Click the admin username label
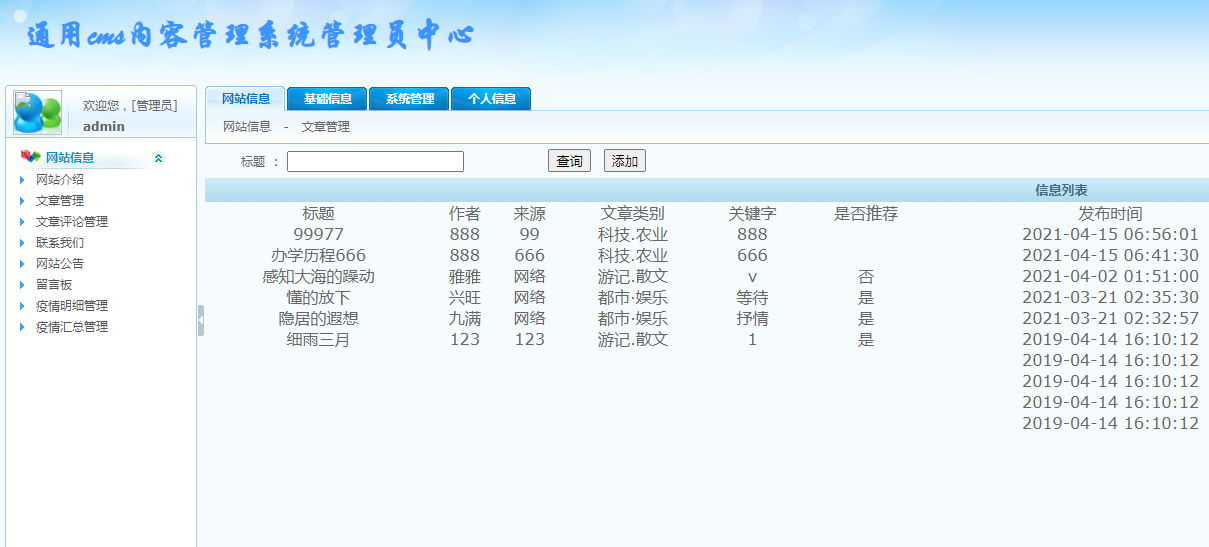Image resolution: width=1209 pixels, height=547 pixels. [104, 126]
